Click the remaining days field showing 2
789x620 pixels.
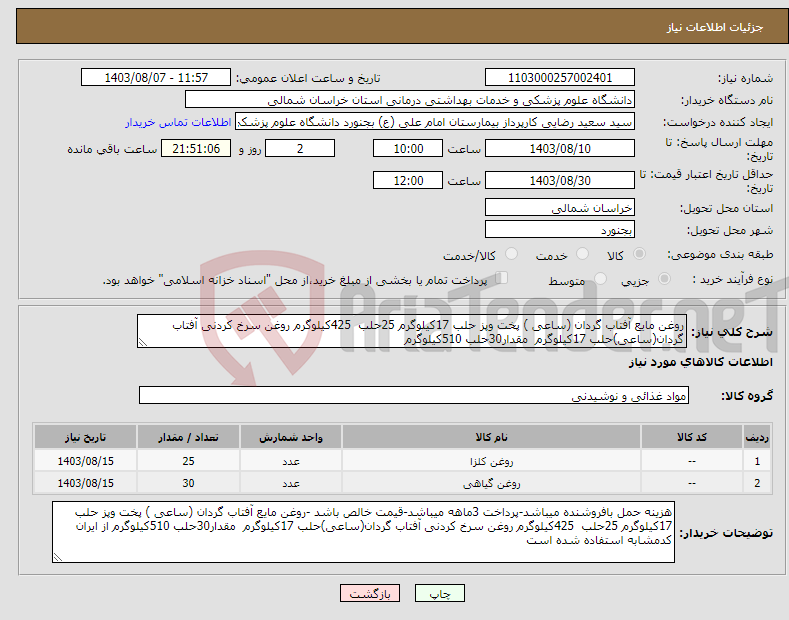tap(300, 148)
